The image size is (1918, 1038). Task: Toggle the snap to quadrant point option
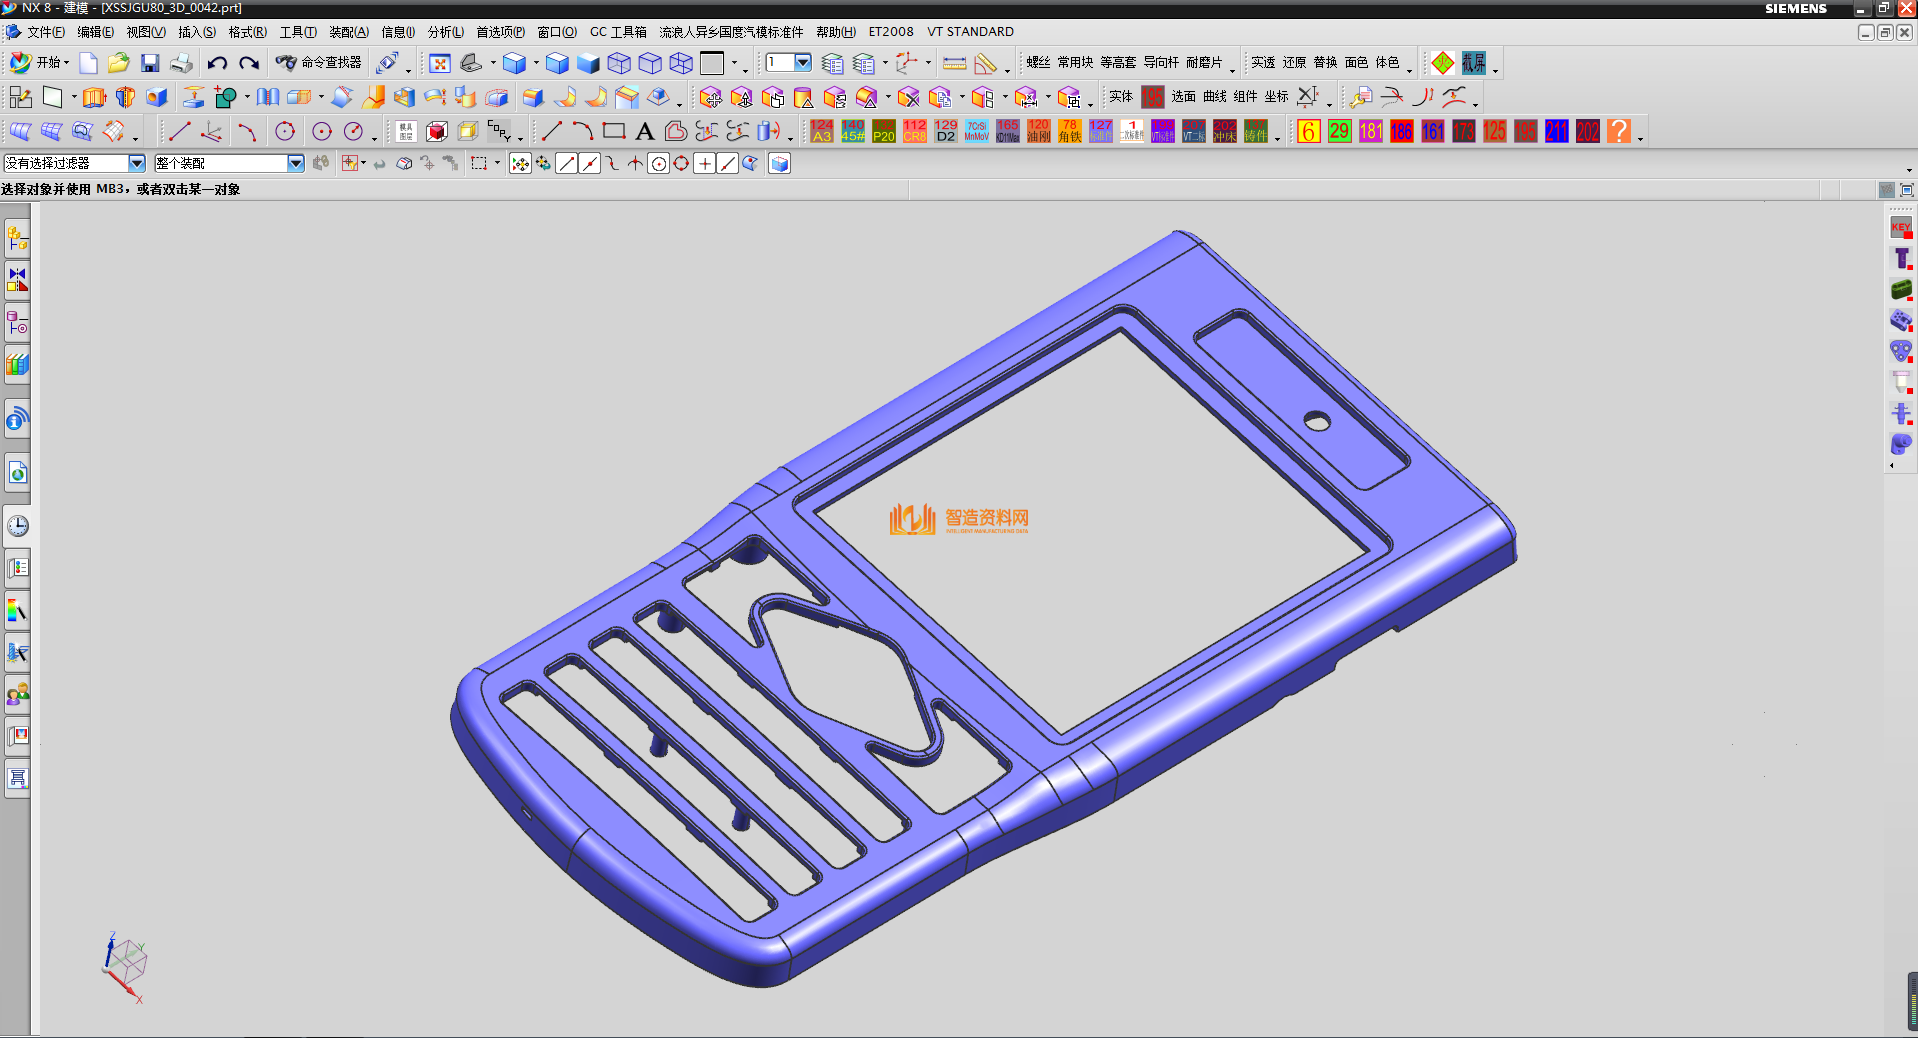point(681,164)
